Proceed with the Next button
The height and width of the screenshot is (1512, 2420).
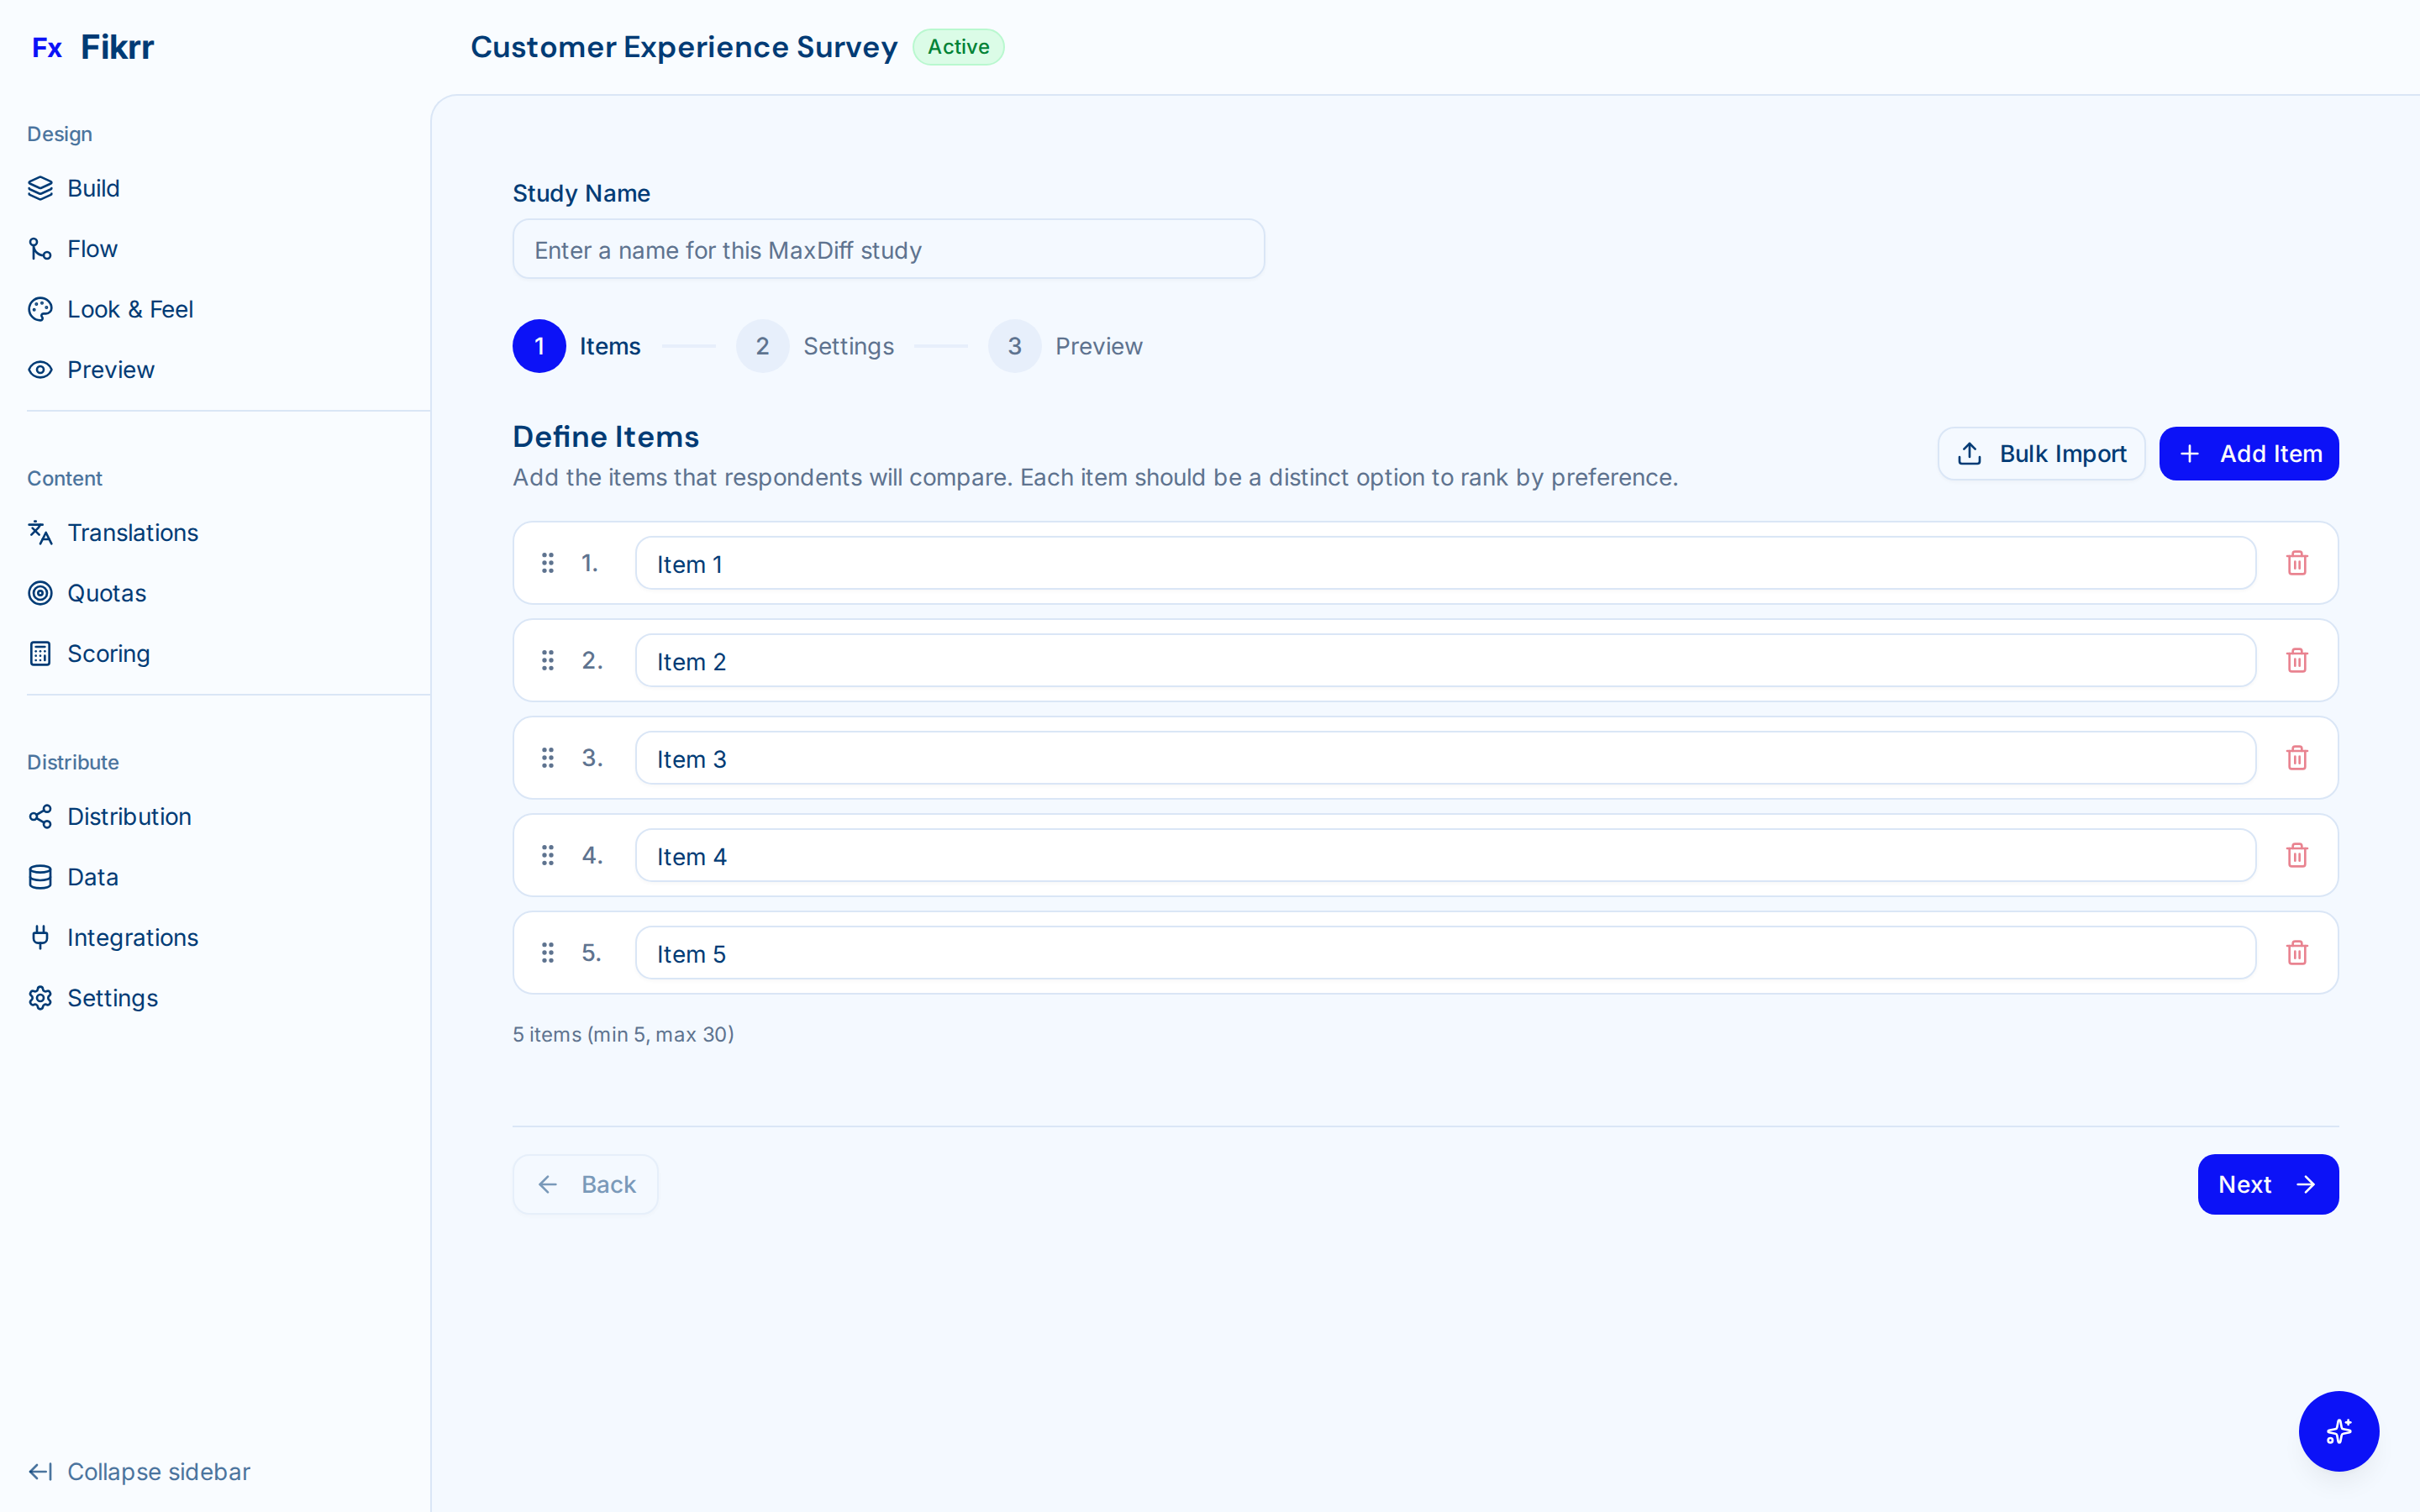2267,1184
